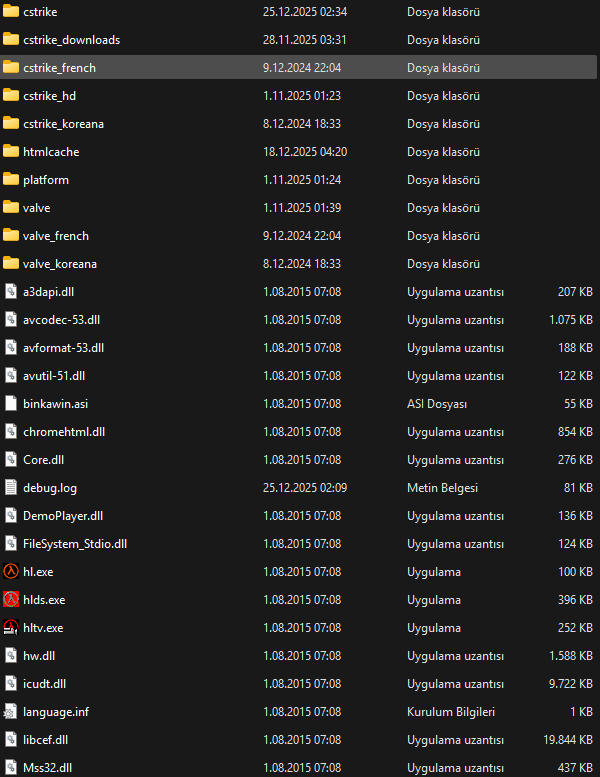Click the valve folder icon
The width and height of the screenshot is (600, 777).
coord(11,207)
